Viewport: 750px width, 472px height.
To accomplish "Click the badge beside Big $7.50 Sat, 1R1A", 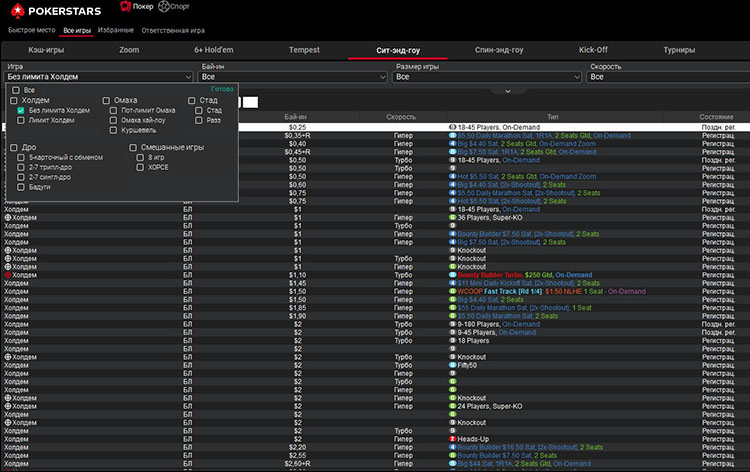I will (452, 152).
